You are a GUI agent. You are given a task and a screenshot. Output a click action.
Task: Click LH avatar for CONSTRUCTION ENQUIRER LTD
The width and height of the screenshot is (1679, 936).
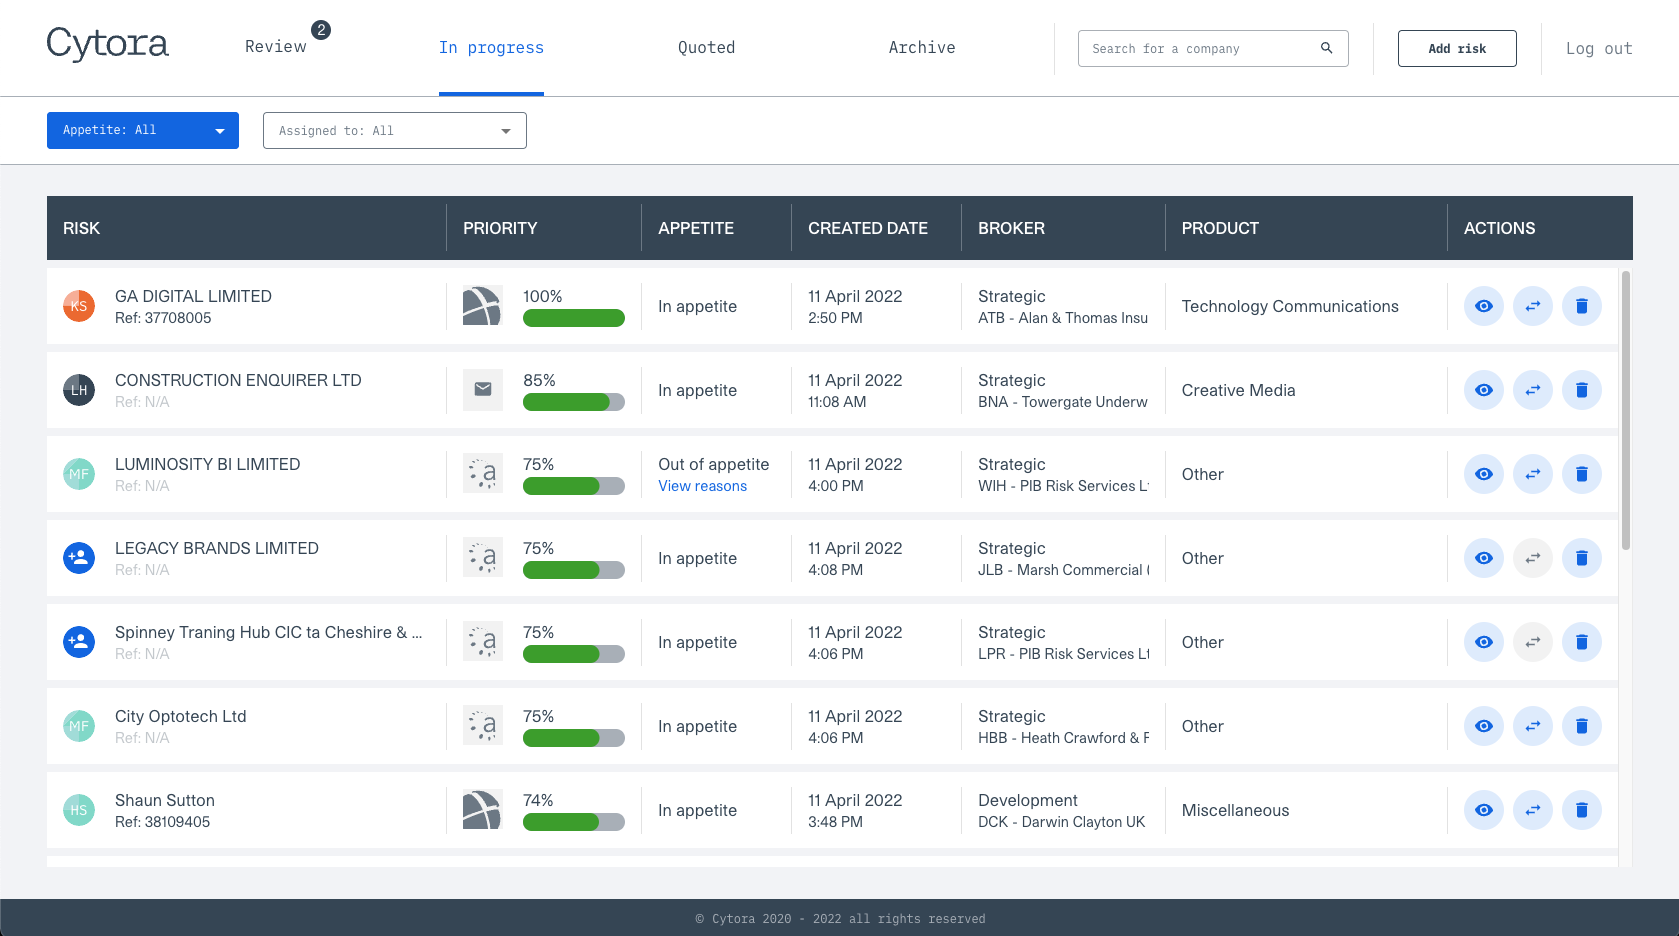pos(79,390)
